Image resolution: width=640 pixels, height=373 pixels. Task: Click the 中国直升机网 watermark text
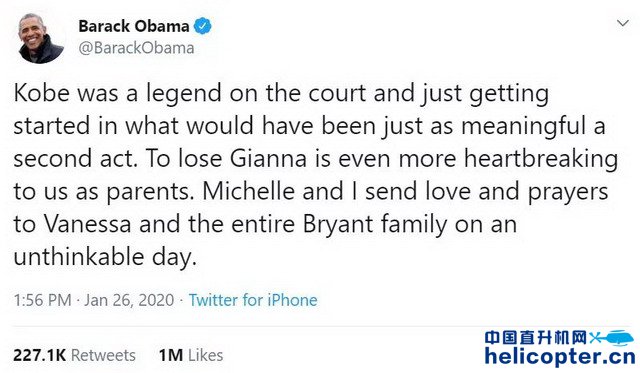coord(536,338)
